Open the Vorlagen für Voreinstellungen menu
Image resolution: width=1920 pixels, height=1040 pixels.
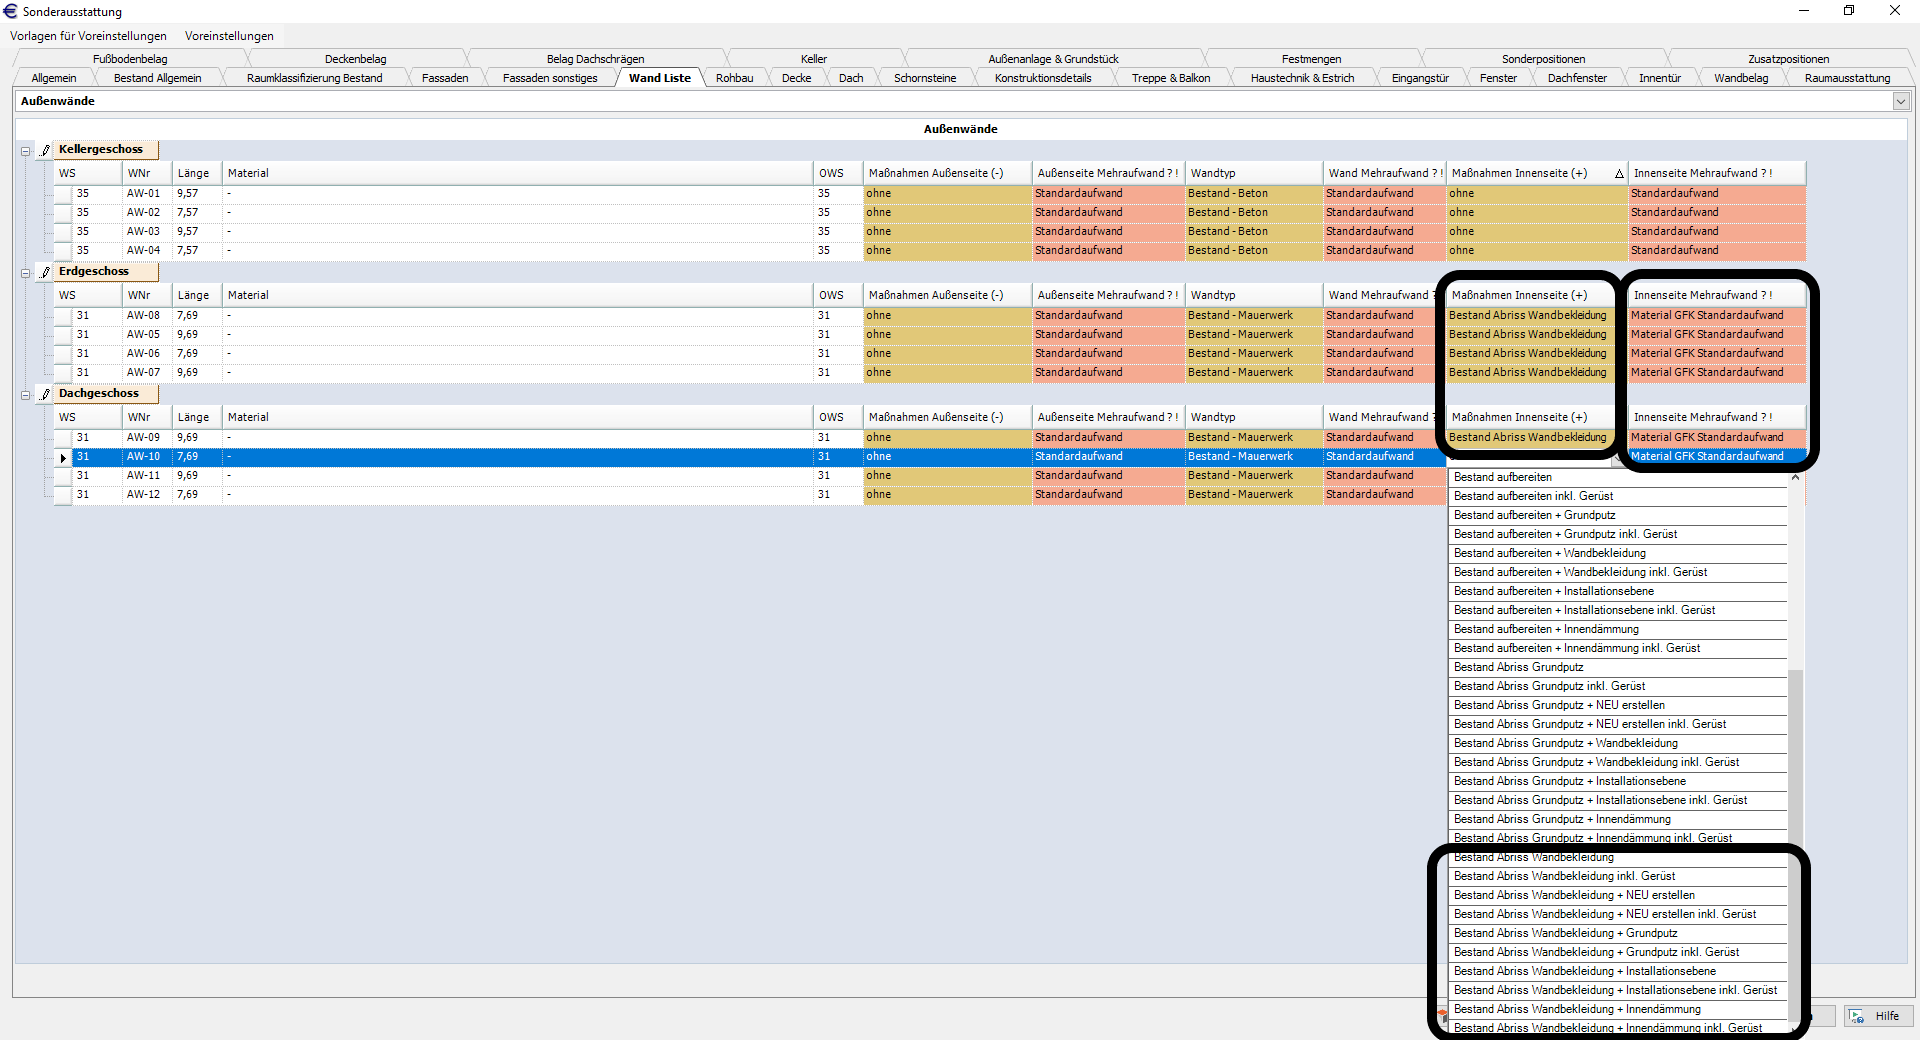point(88,36)
